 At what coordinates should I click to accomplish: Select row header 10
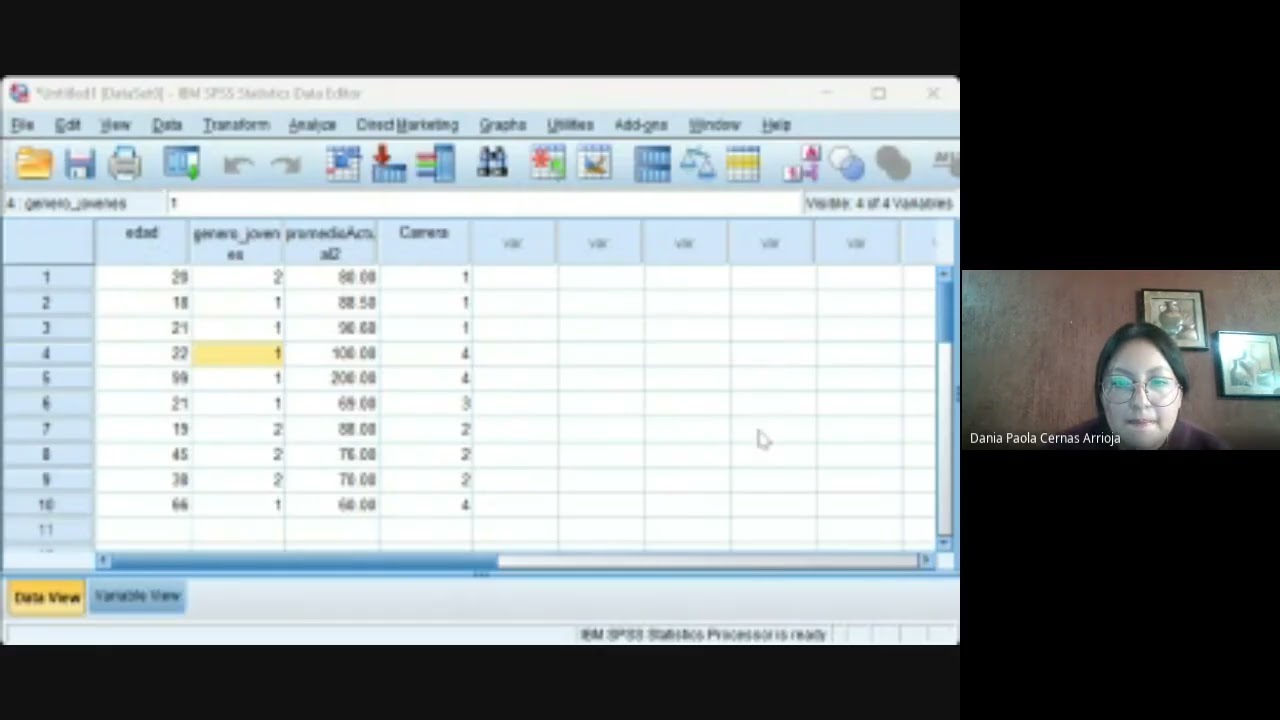click(x=47, y=505)
